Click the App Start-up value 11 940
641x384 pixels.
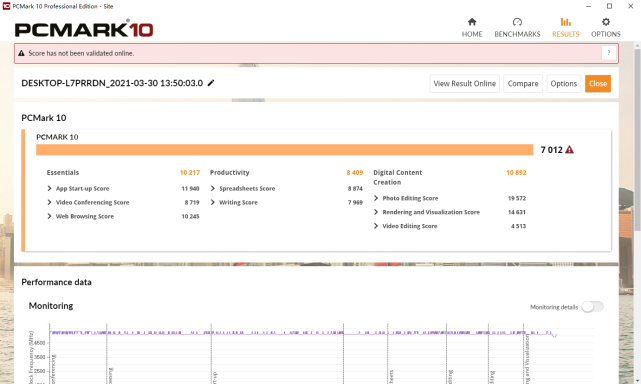(x=190, y=189)
